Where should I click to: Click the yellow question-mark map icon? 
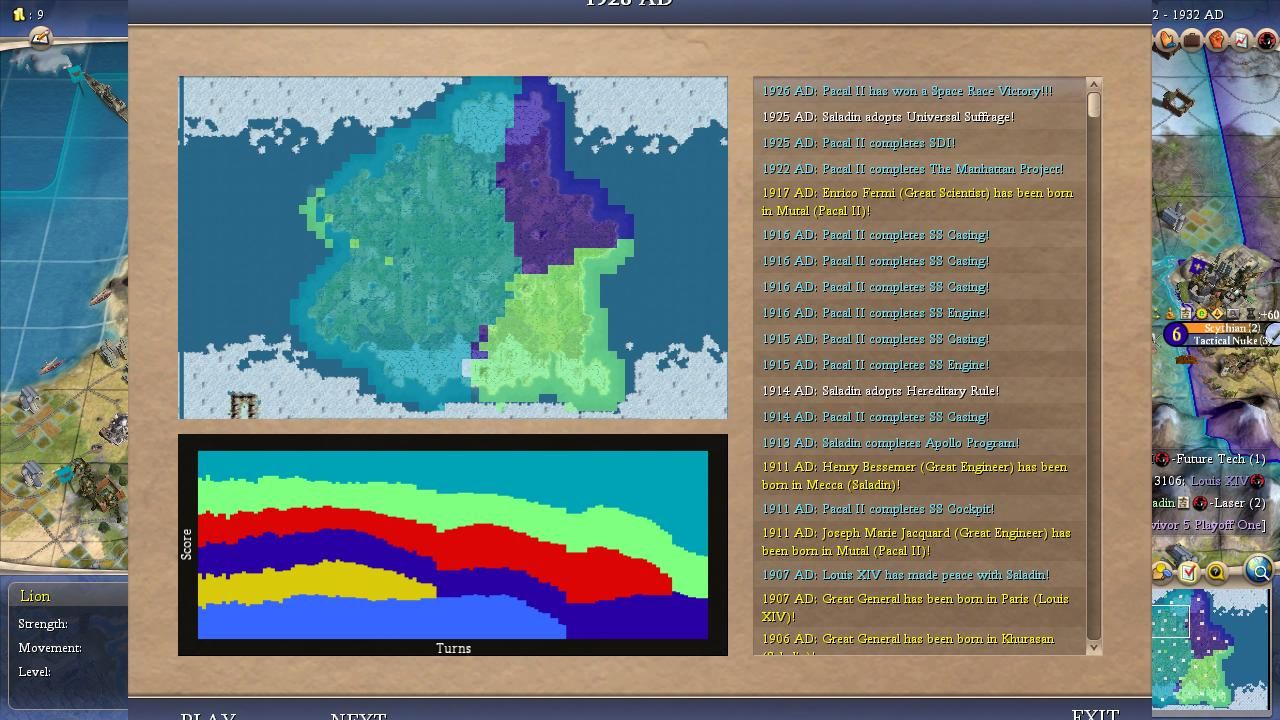tap(1216, 573)
